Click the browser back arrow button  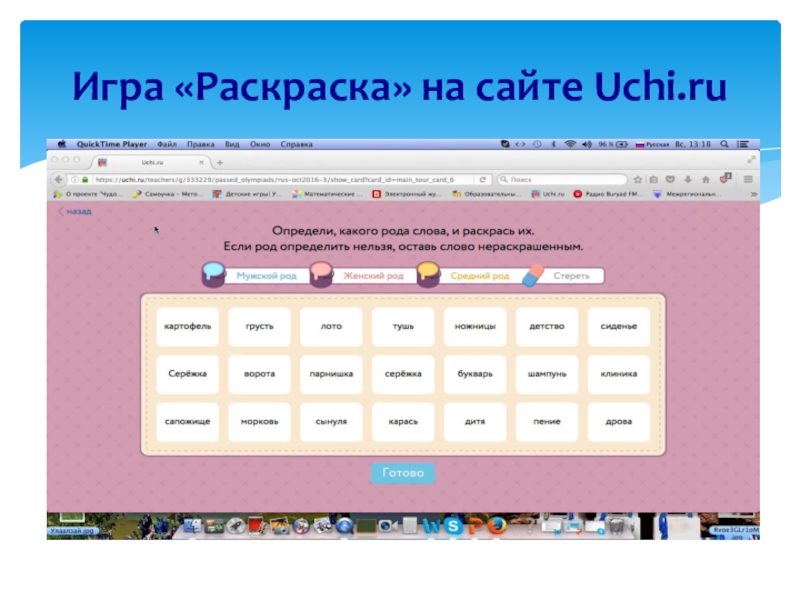point(59,180)
